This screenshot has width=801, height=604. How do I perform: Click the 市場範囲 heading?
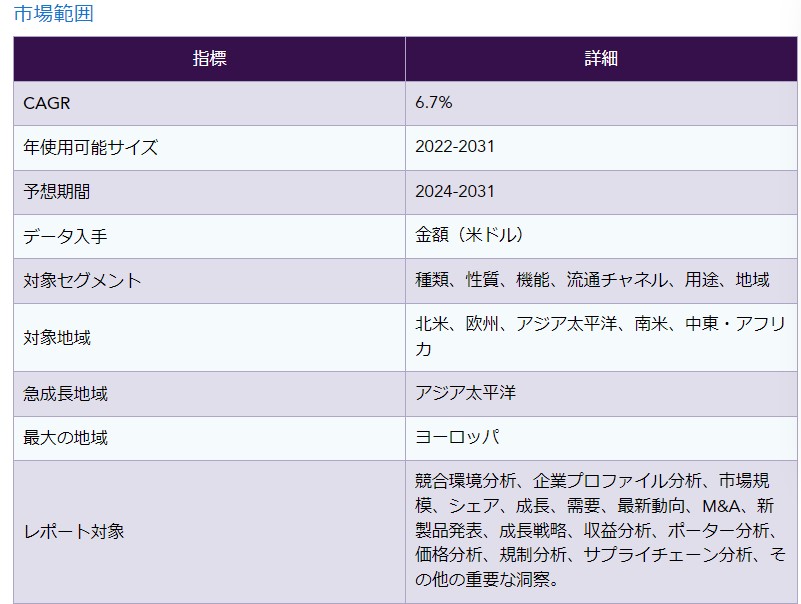coord(54,14)
